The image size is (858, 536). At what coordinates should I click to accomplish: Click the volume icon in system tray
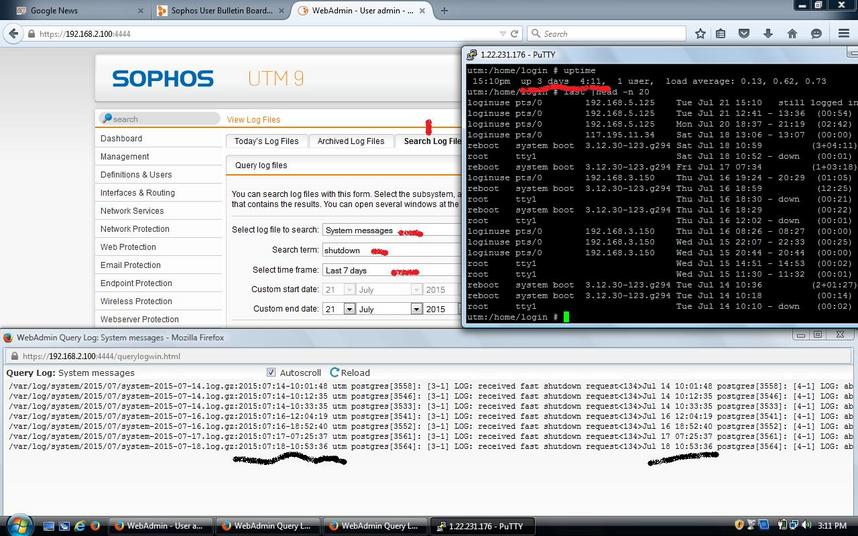tap(806, 526)
